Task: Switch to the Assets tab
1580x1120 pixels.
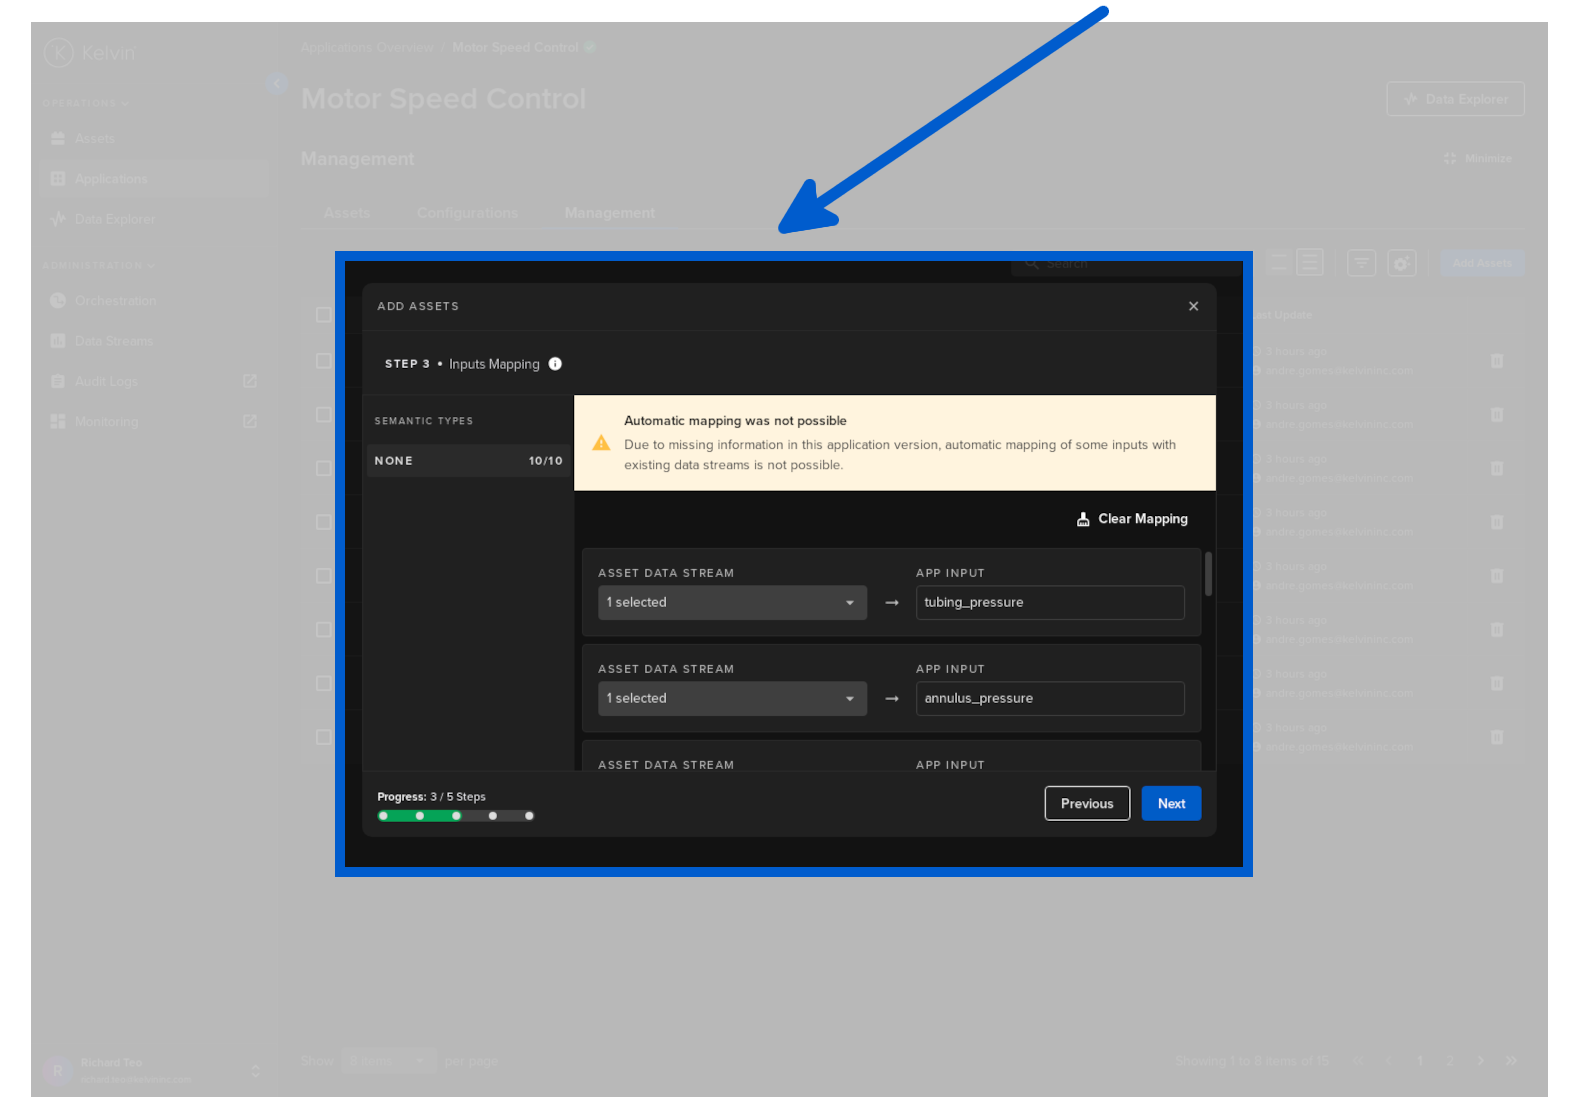Action: pos(346,213)
